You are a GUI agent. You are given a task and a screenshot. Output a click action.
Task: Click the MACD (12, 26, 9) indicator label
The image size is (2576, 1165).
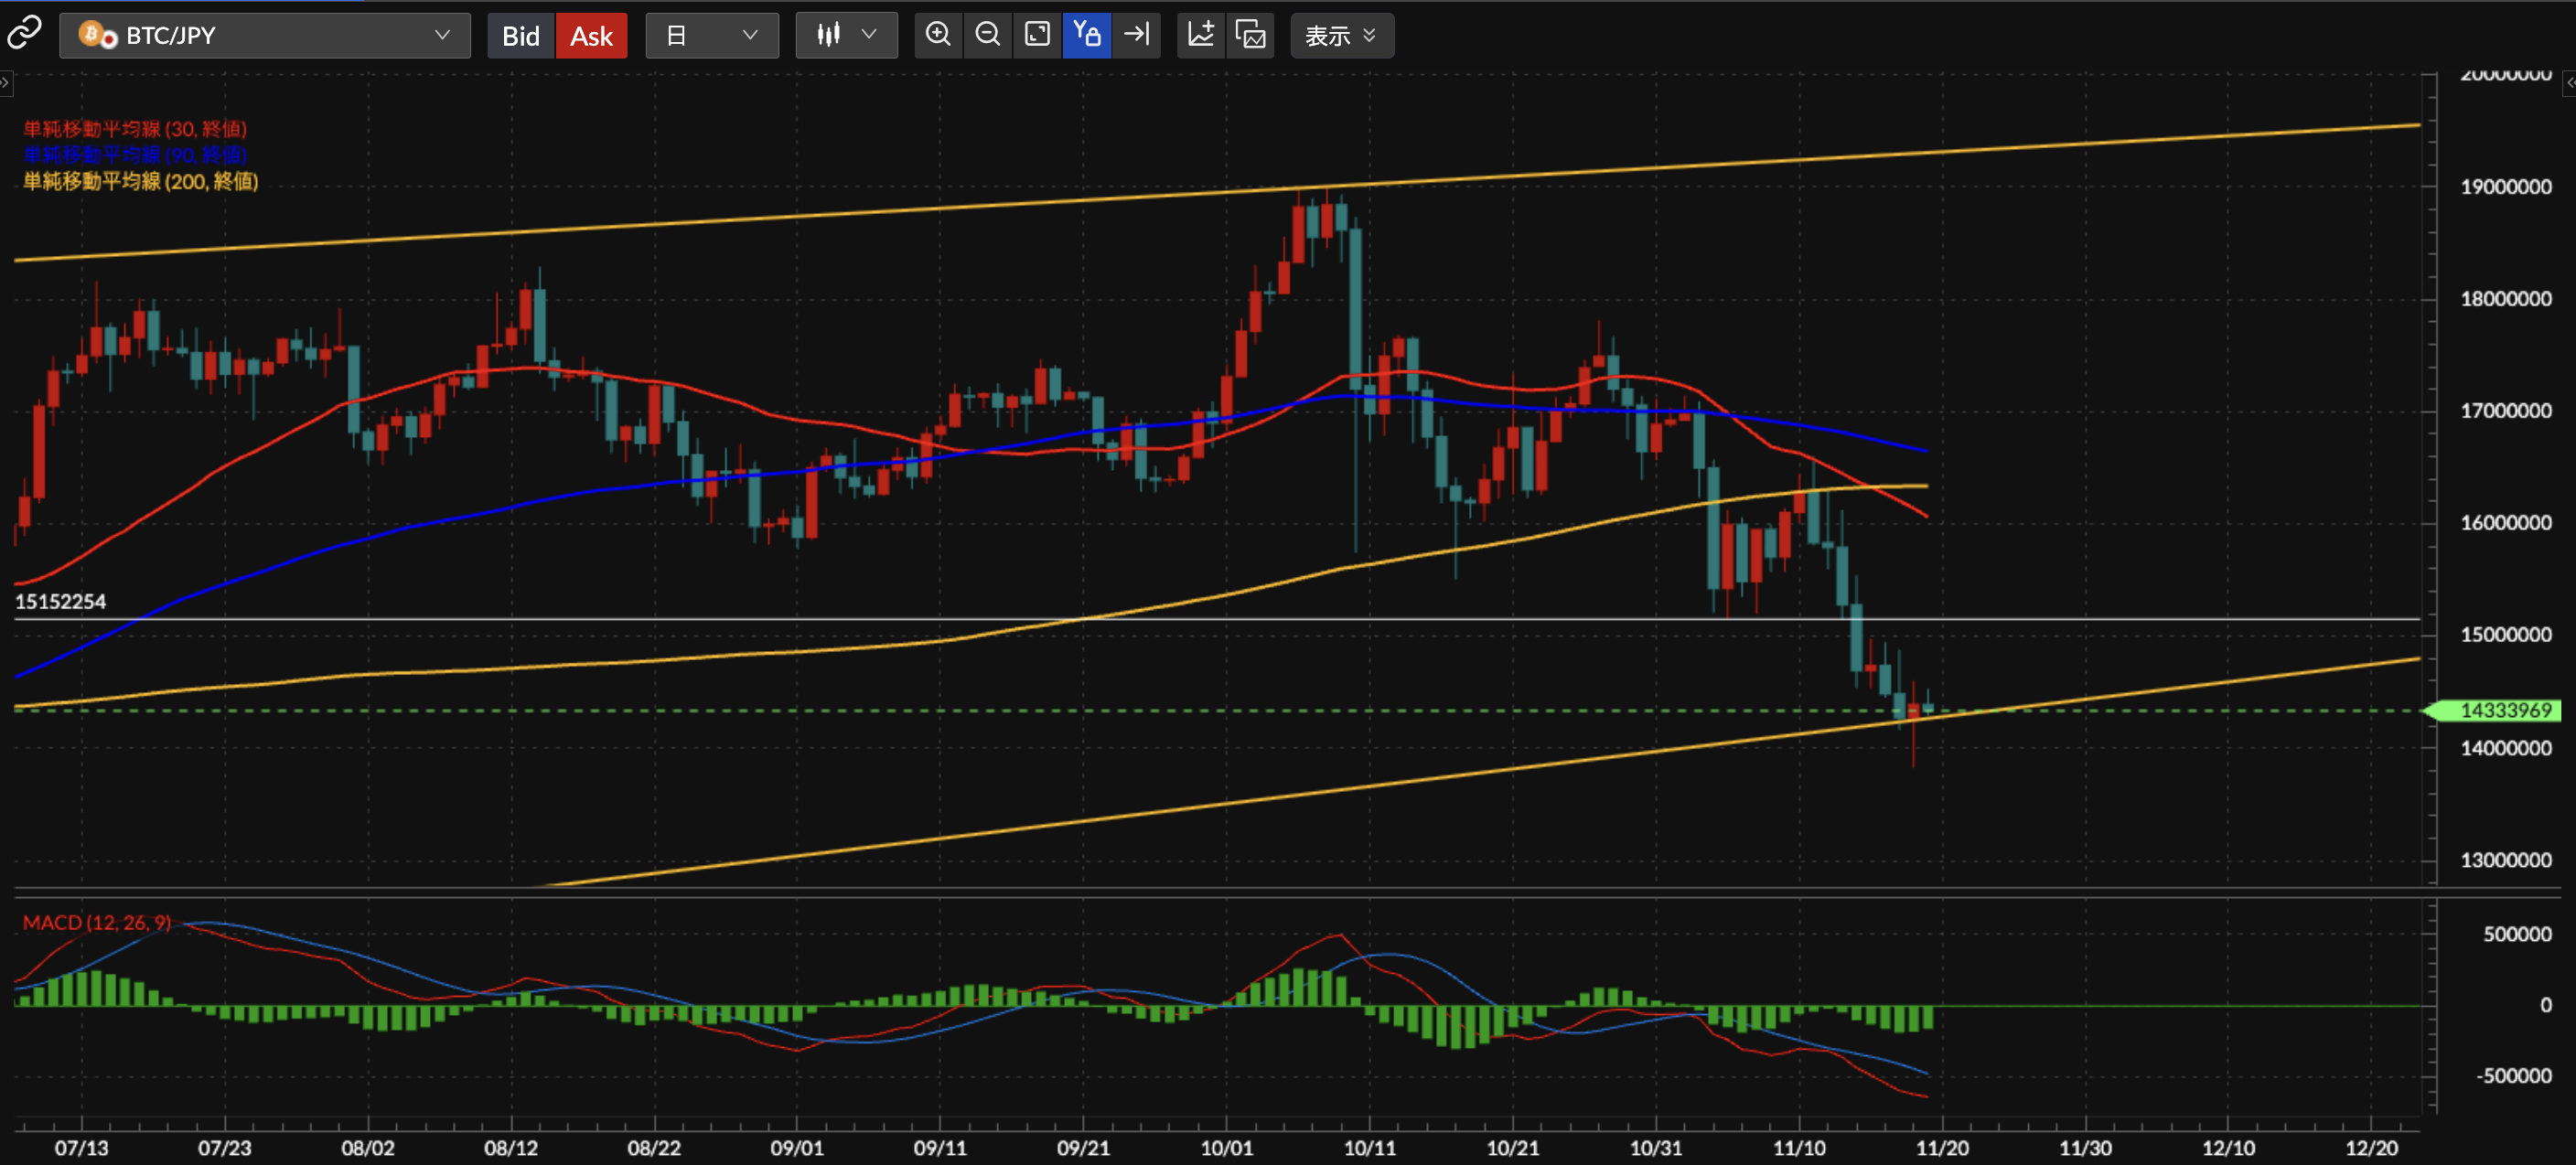click(x=97, y=922)
